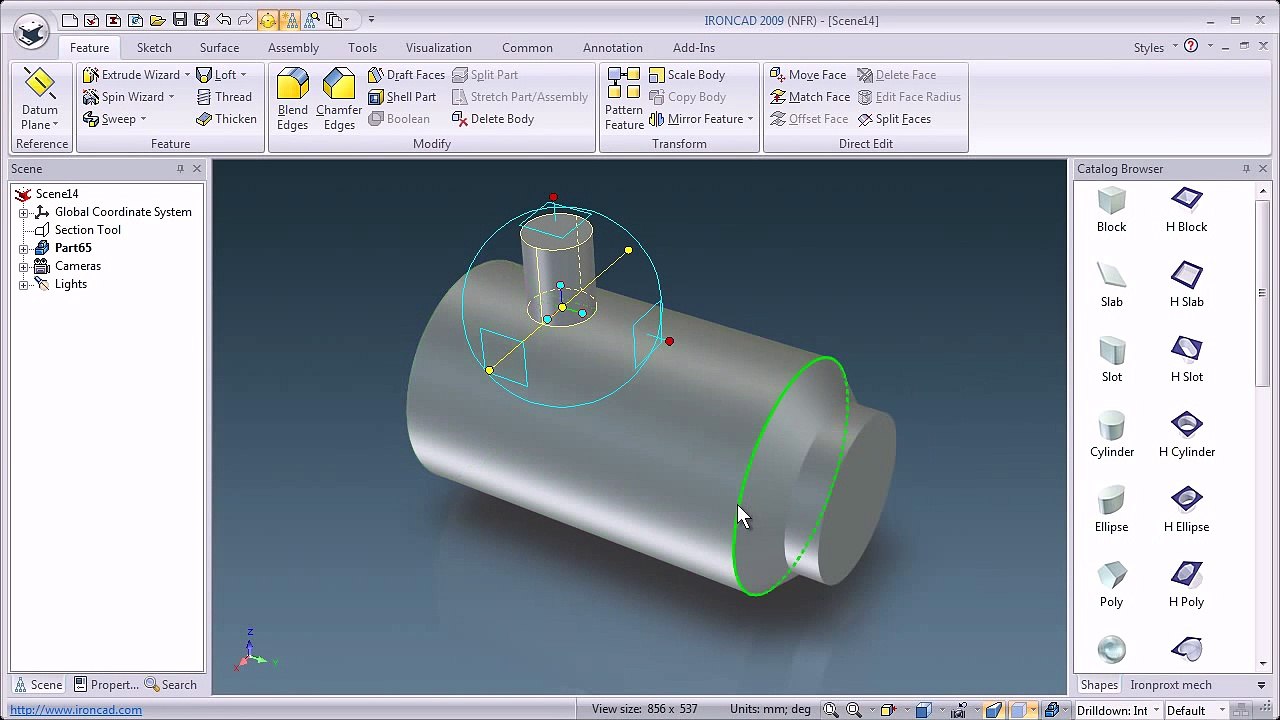1280x720 pixels.
Task: Go to the Annotation ribbon tab
Action: (x=613, y=47)
